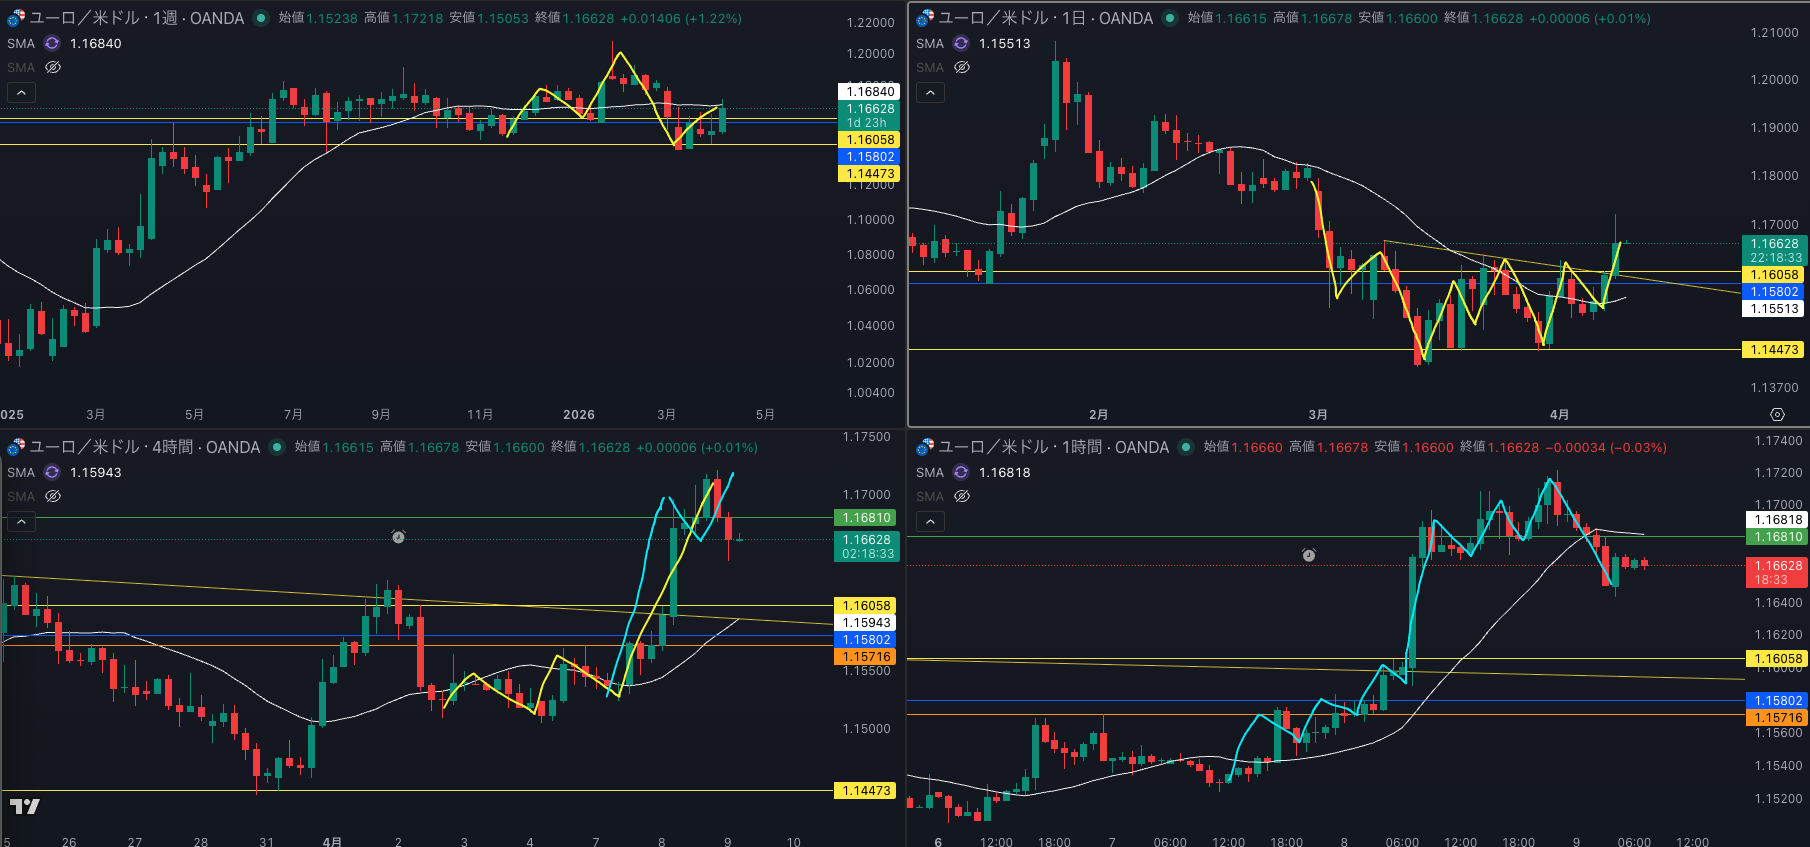1810x847 pixels.
Task: Select the 1-hour EUR/USD chart title
Action: [1053, 447]
